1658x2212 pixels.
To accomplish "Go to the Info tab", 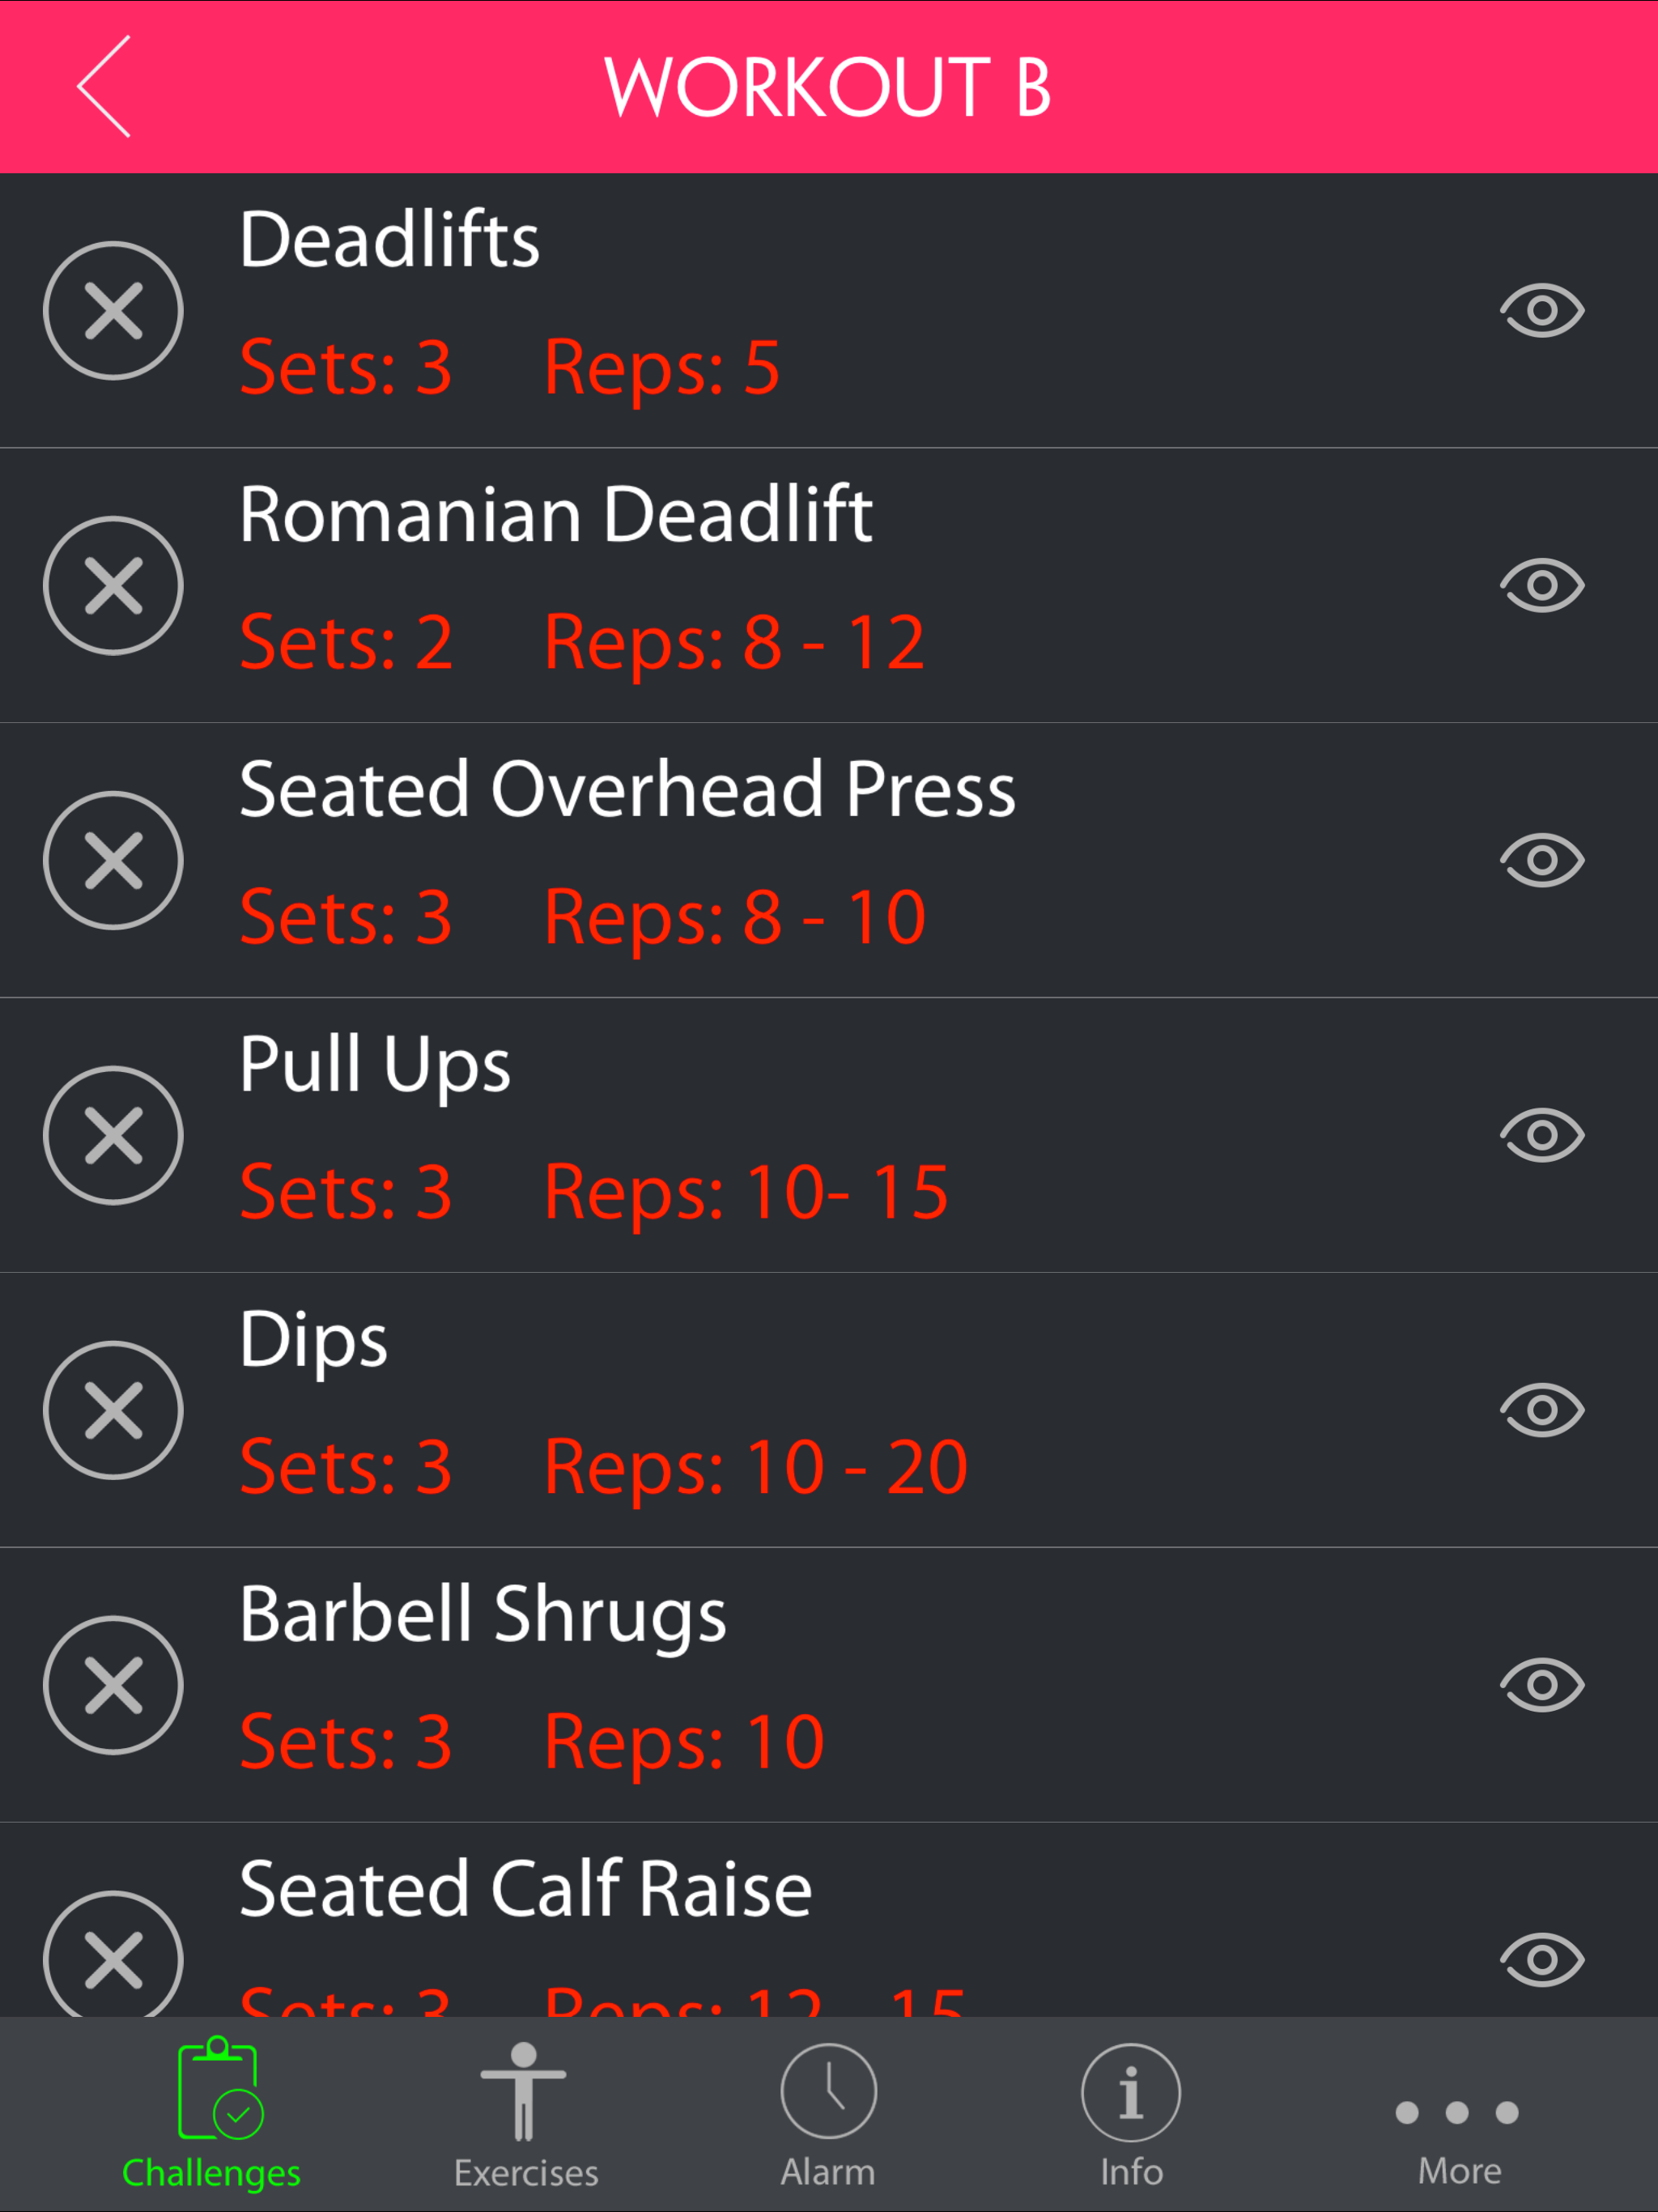I will click(x=1131, y=2114).
